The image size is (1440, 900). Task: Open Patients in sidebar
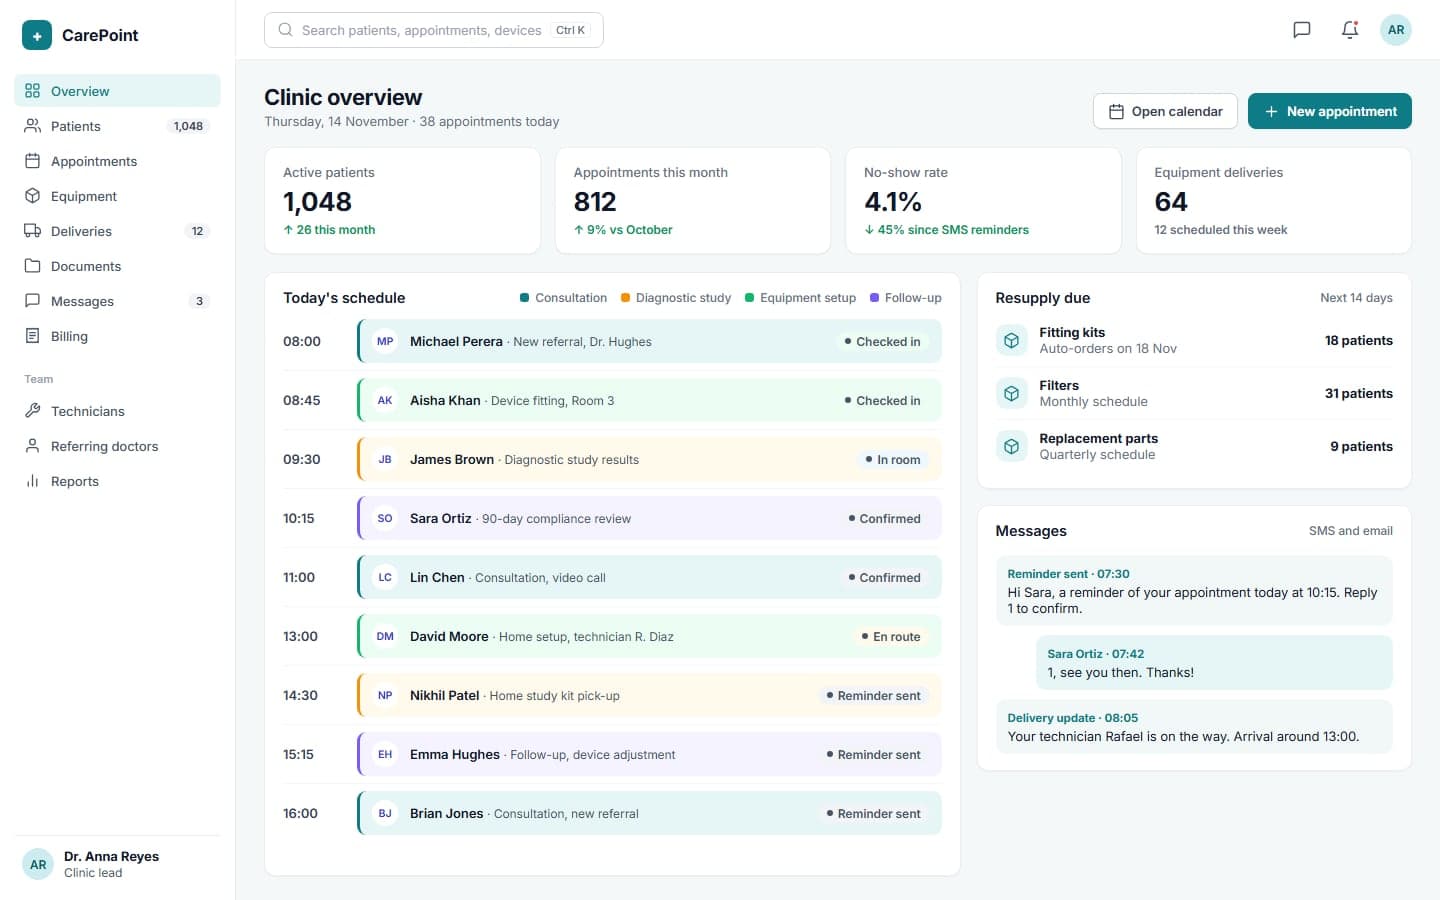(117, 126)
